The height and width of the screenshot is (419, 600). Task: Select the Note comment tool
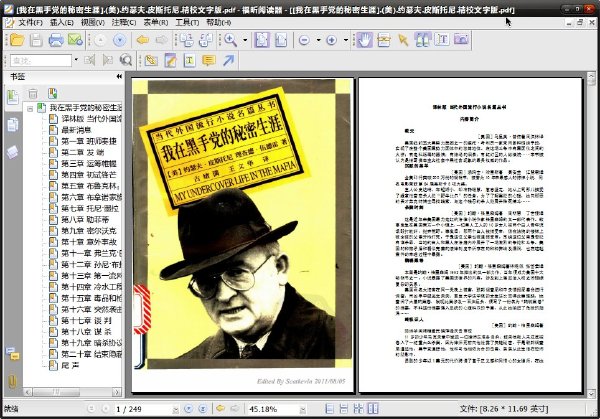(x=209, y=60)
